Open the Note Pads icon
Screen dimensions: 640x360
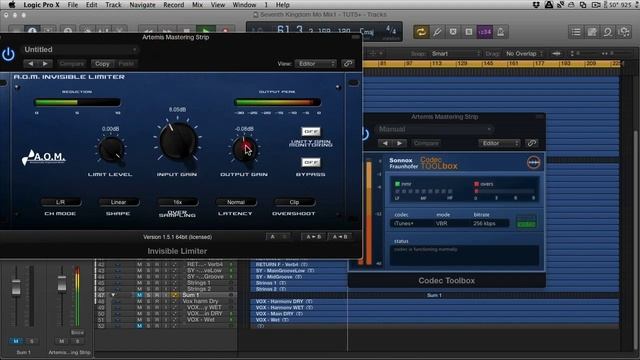pyautogui.click(x=592, y=32)
